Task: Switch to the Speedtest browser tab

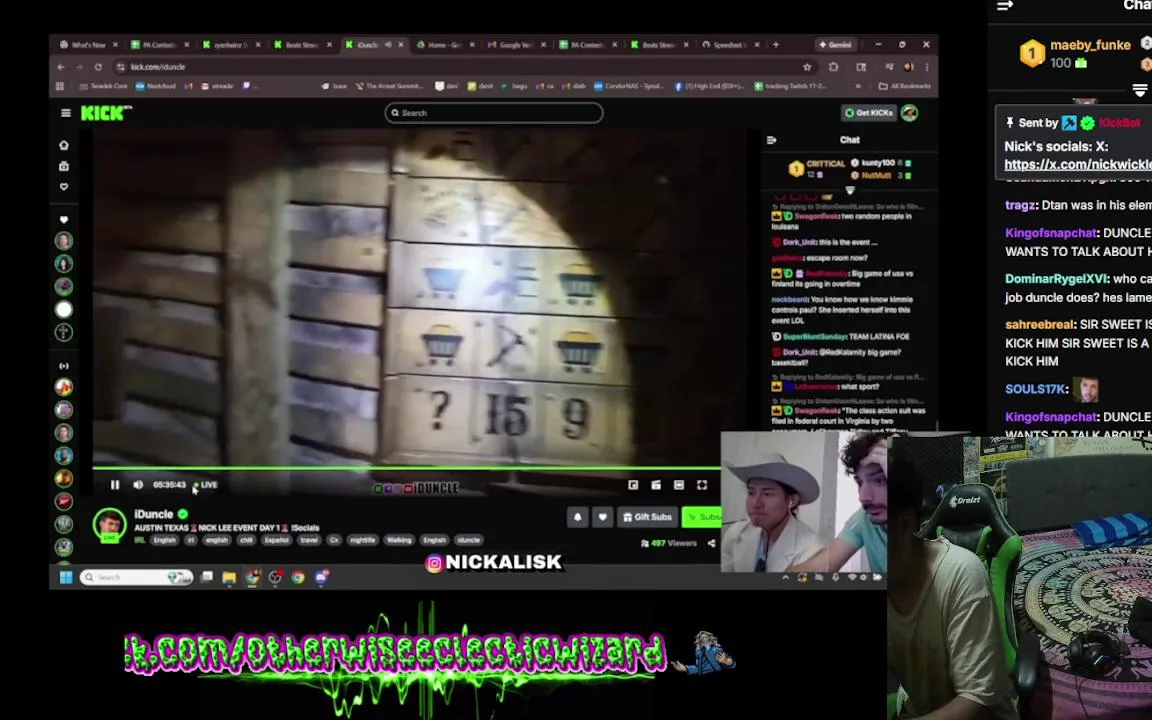Action: (x=729, y=45)
